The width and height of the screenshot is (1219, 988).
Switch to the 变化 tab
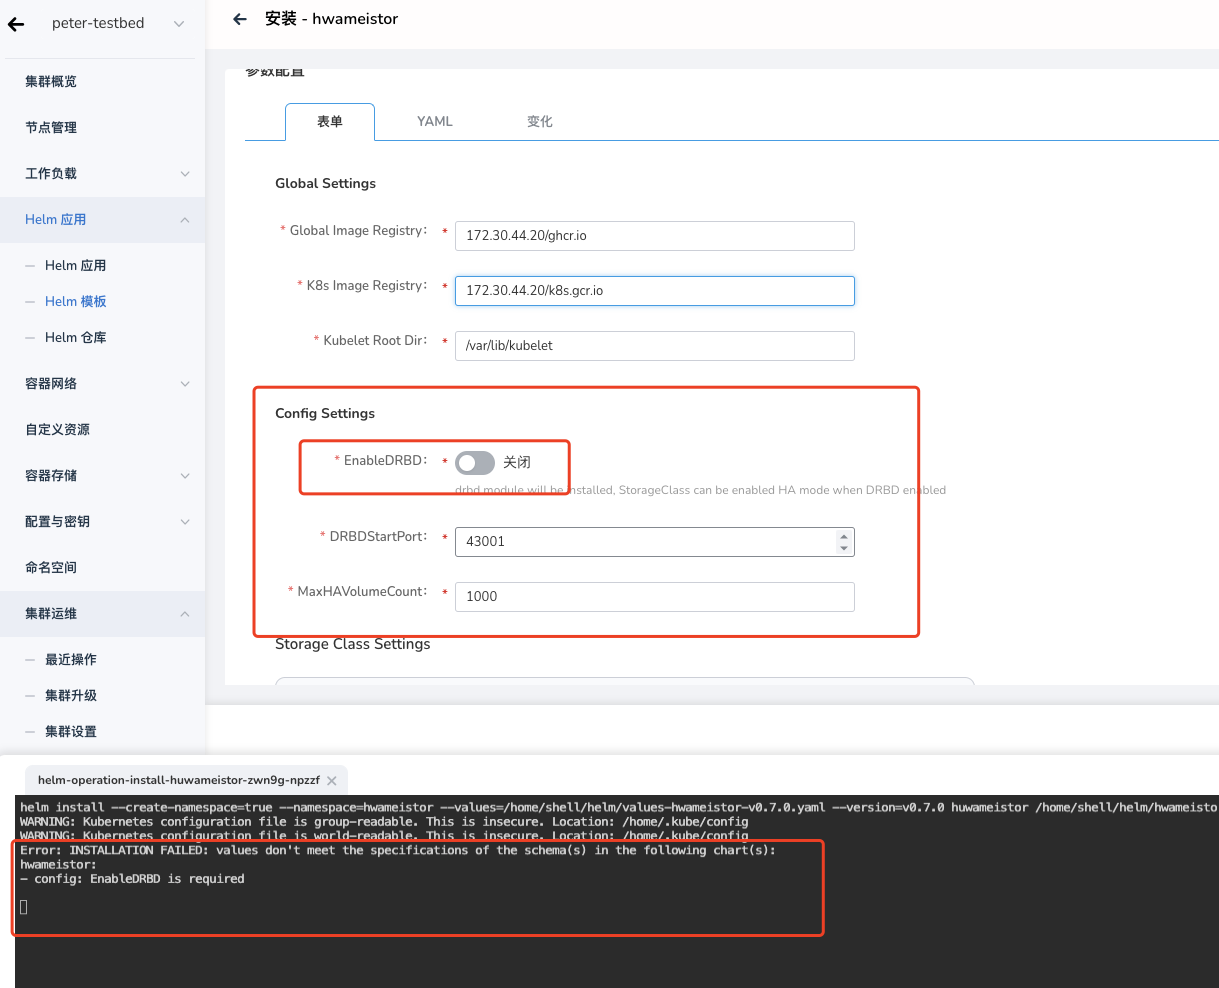(539, 121)
